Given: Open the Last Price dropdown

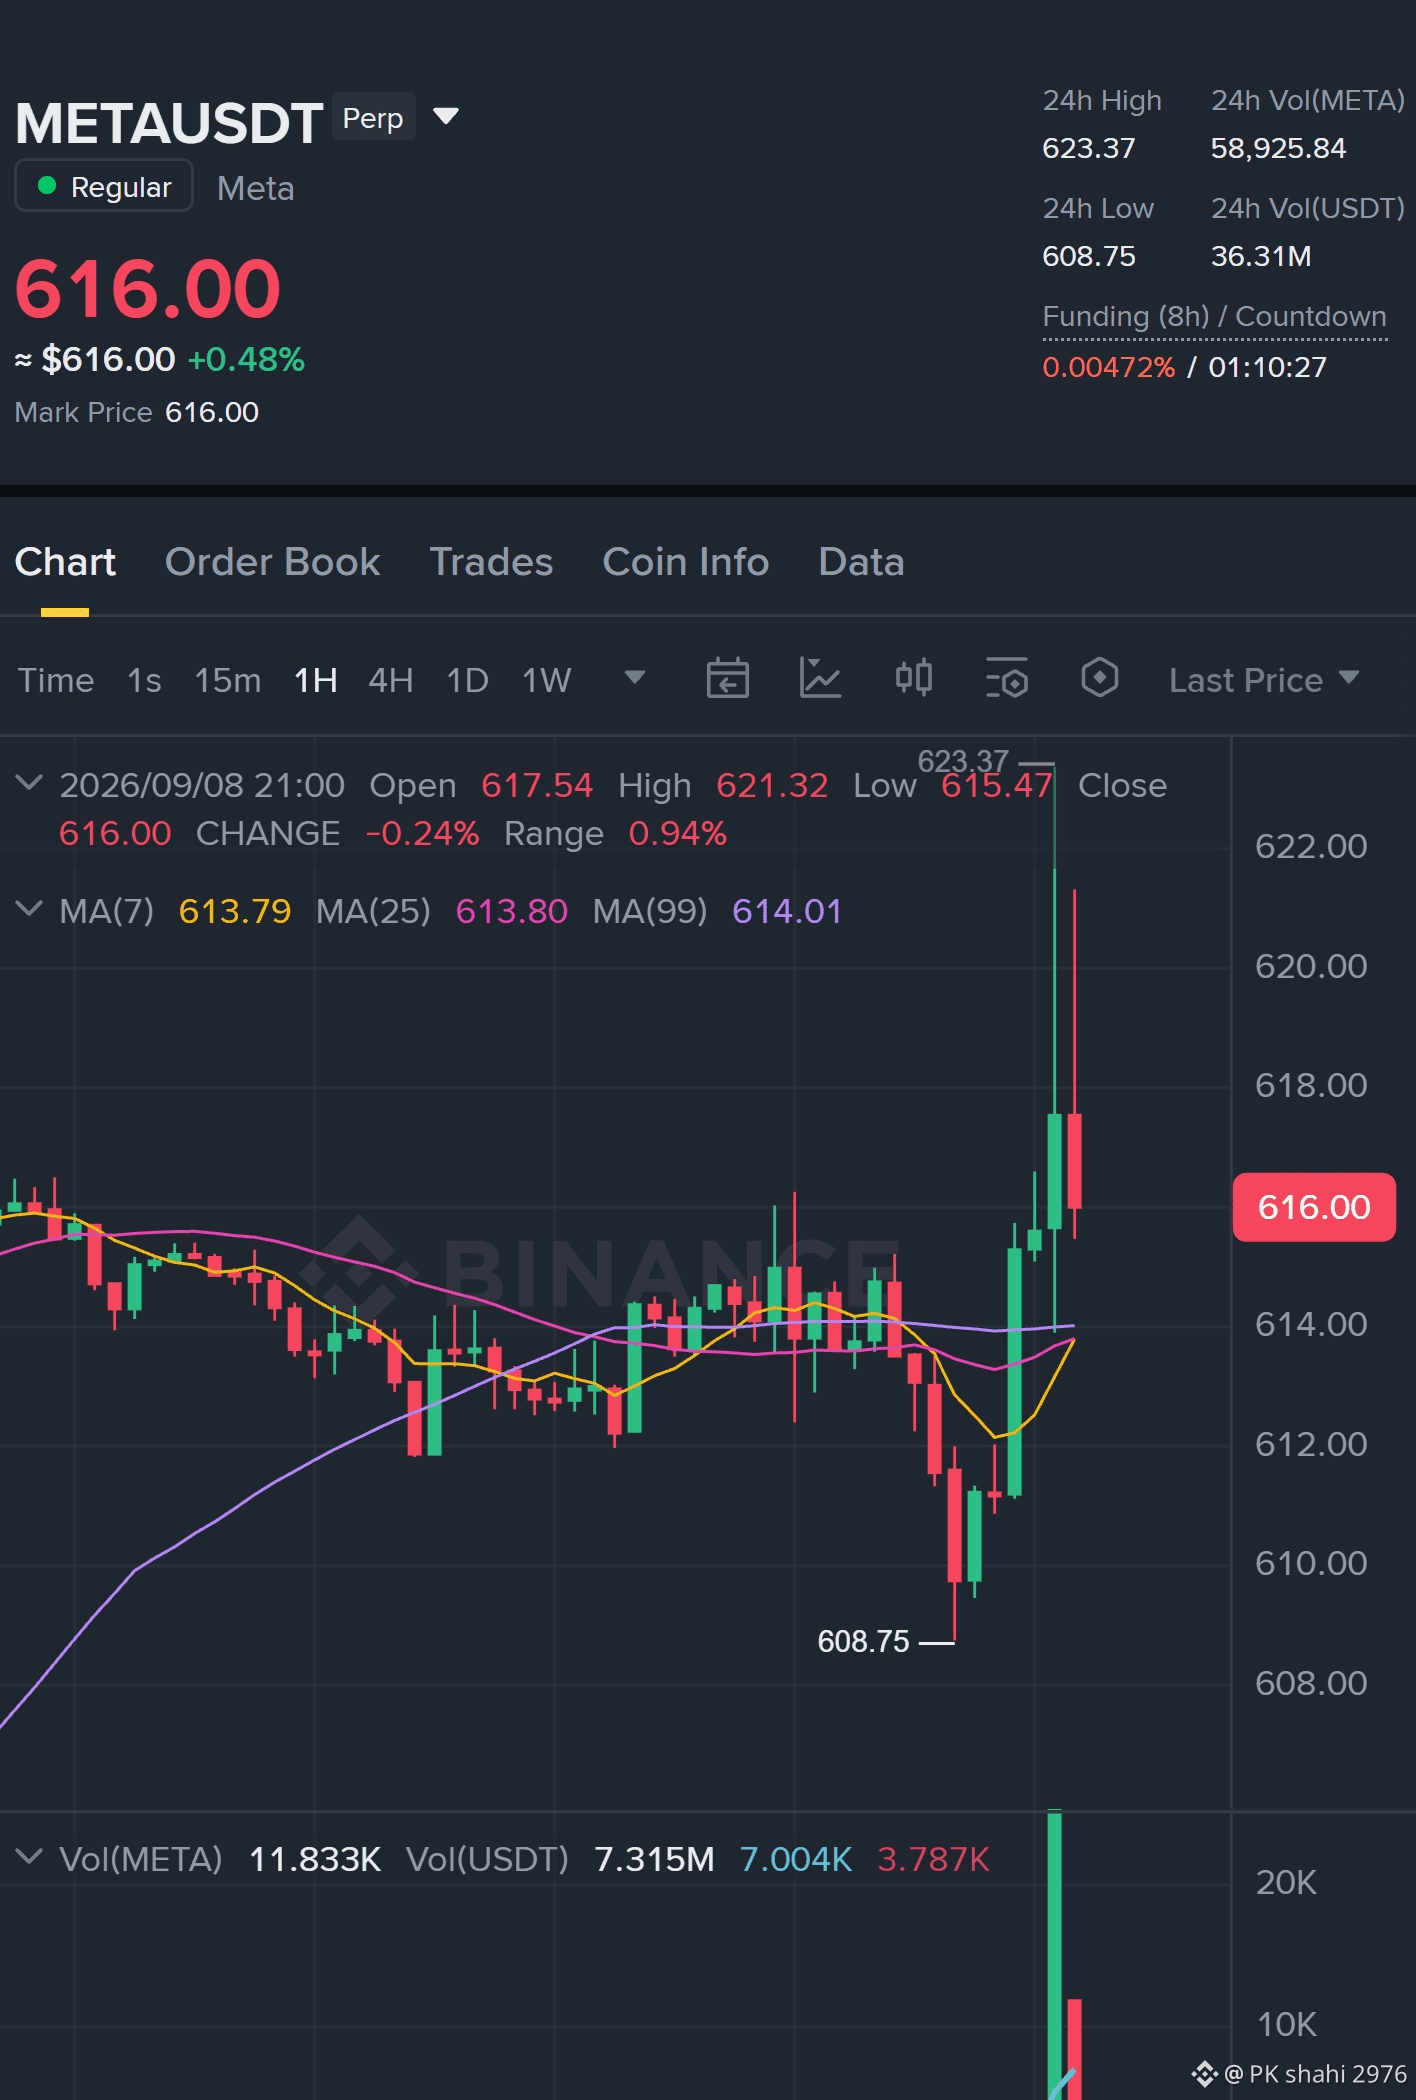Looking at the screenshot, I should 1264,680.
